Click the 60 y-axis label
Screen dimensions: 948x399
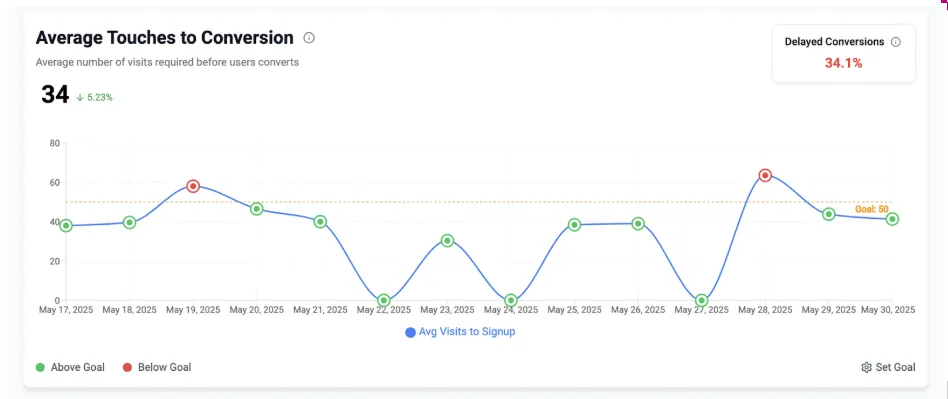tap(54, 183)
